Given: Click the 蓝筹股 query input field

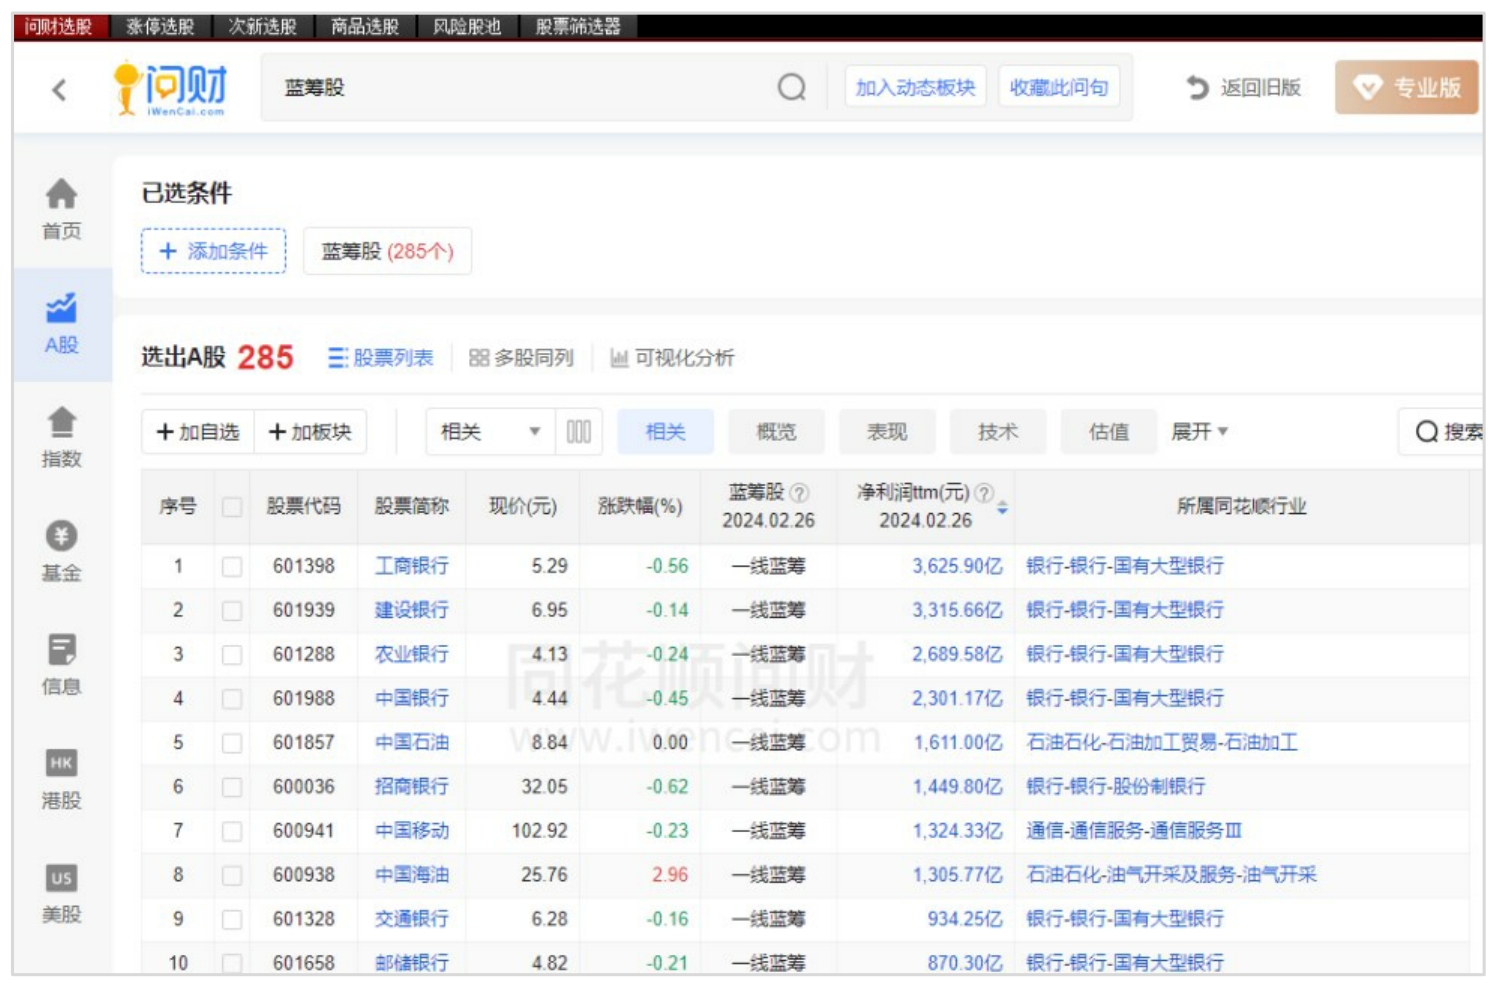Looking at the screenshot, I should (515, 88).
